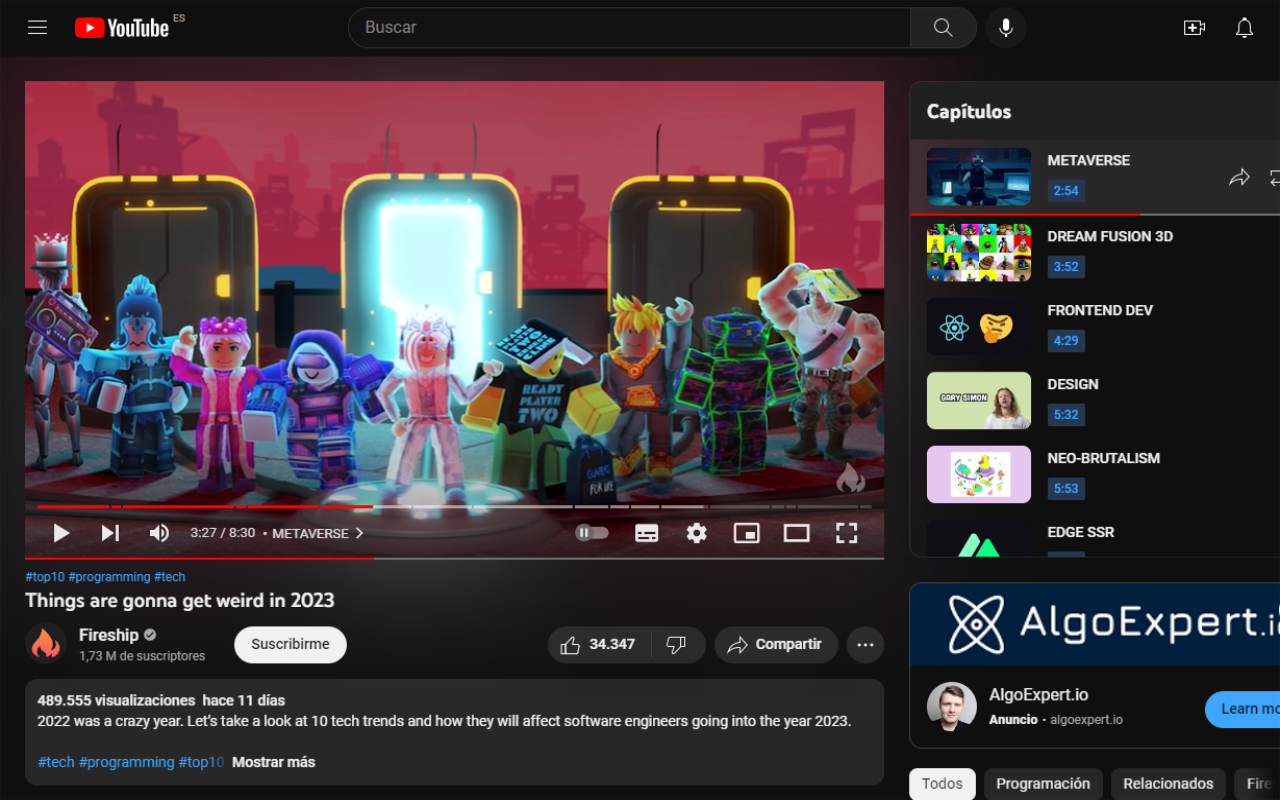The height and width of the screenshot is (800, 1280).
Task: Enable miniplayer mode
Action: [746, 533]
